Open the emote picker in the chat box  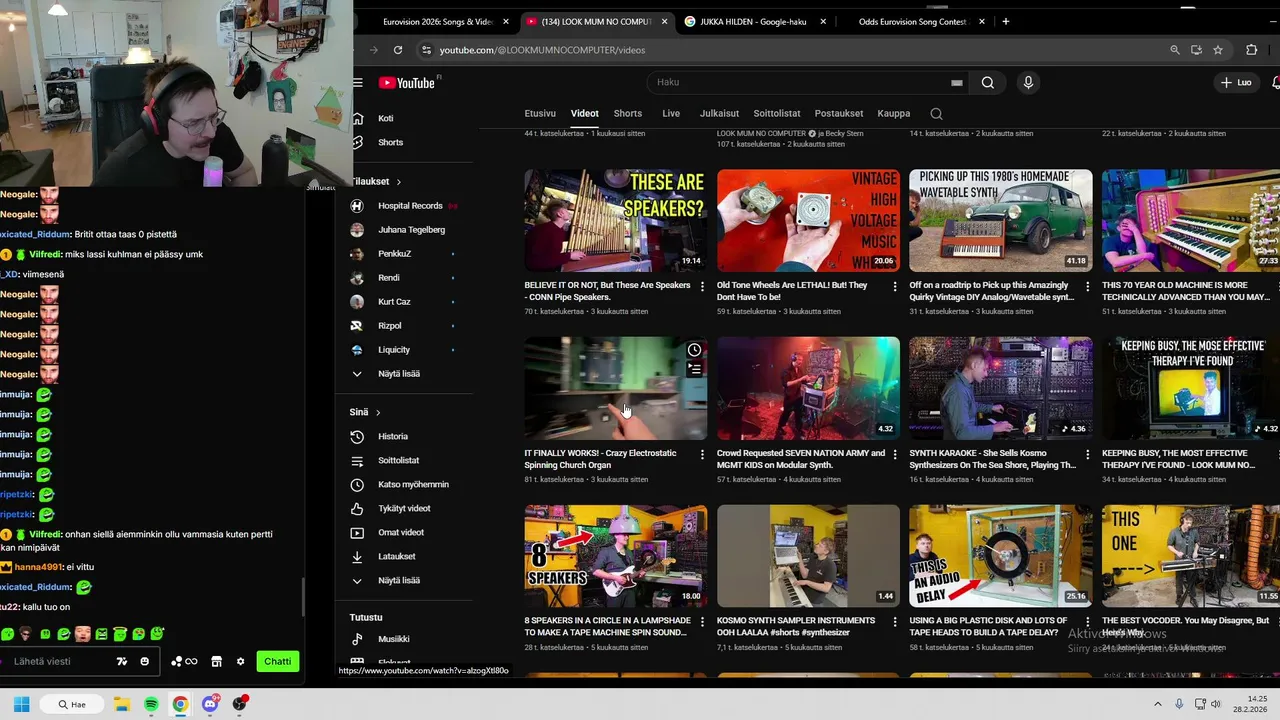(x=145, y=661)
